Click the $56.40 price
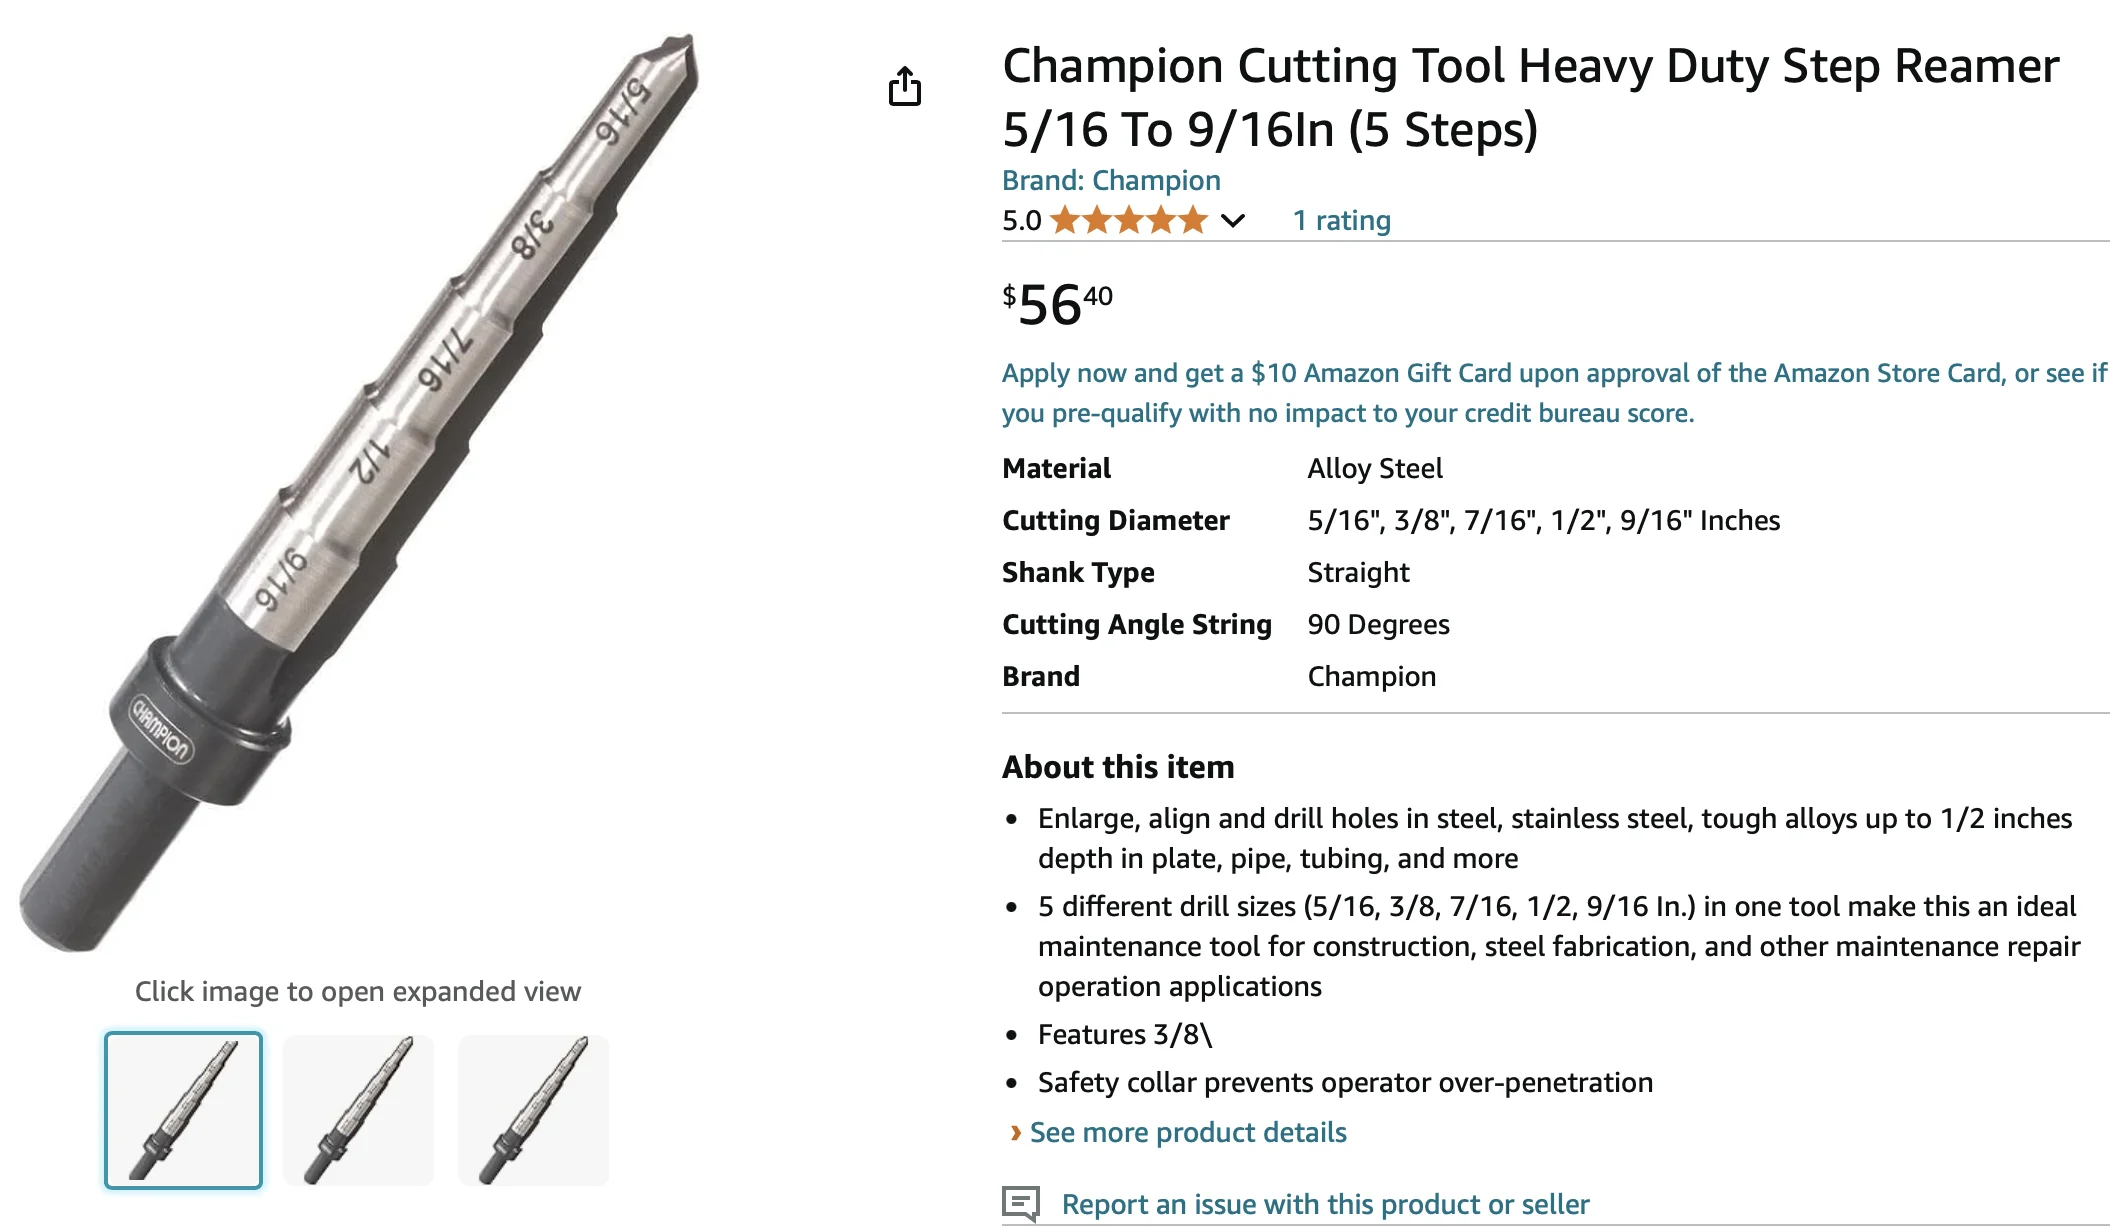 tap(1057, 304)
